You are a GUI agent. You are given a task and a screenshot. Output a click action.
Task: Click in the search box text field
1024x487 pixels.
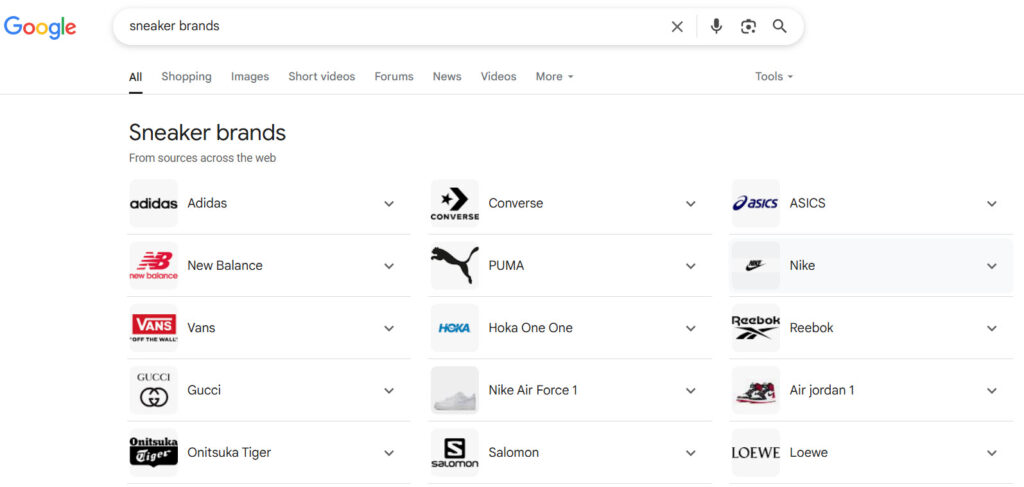tap(392, 27)
